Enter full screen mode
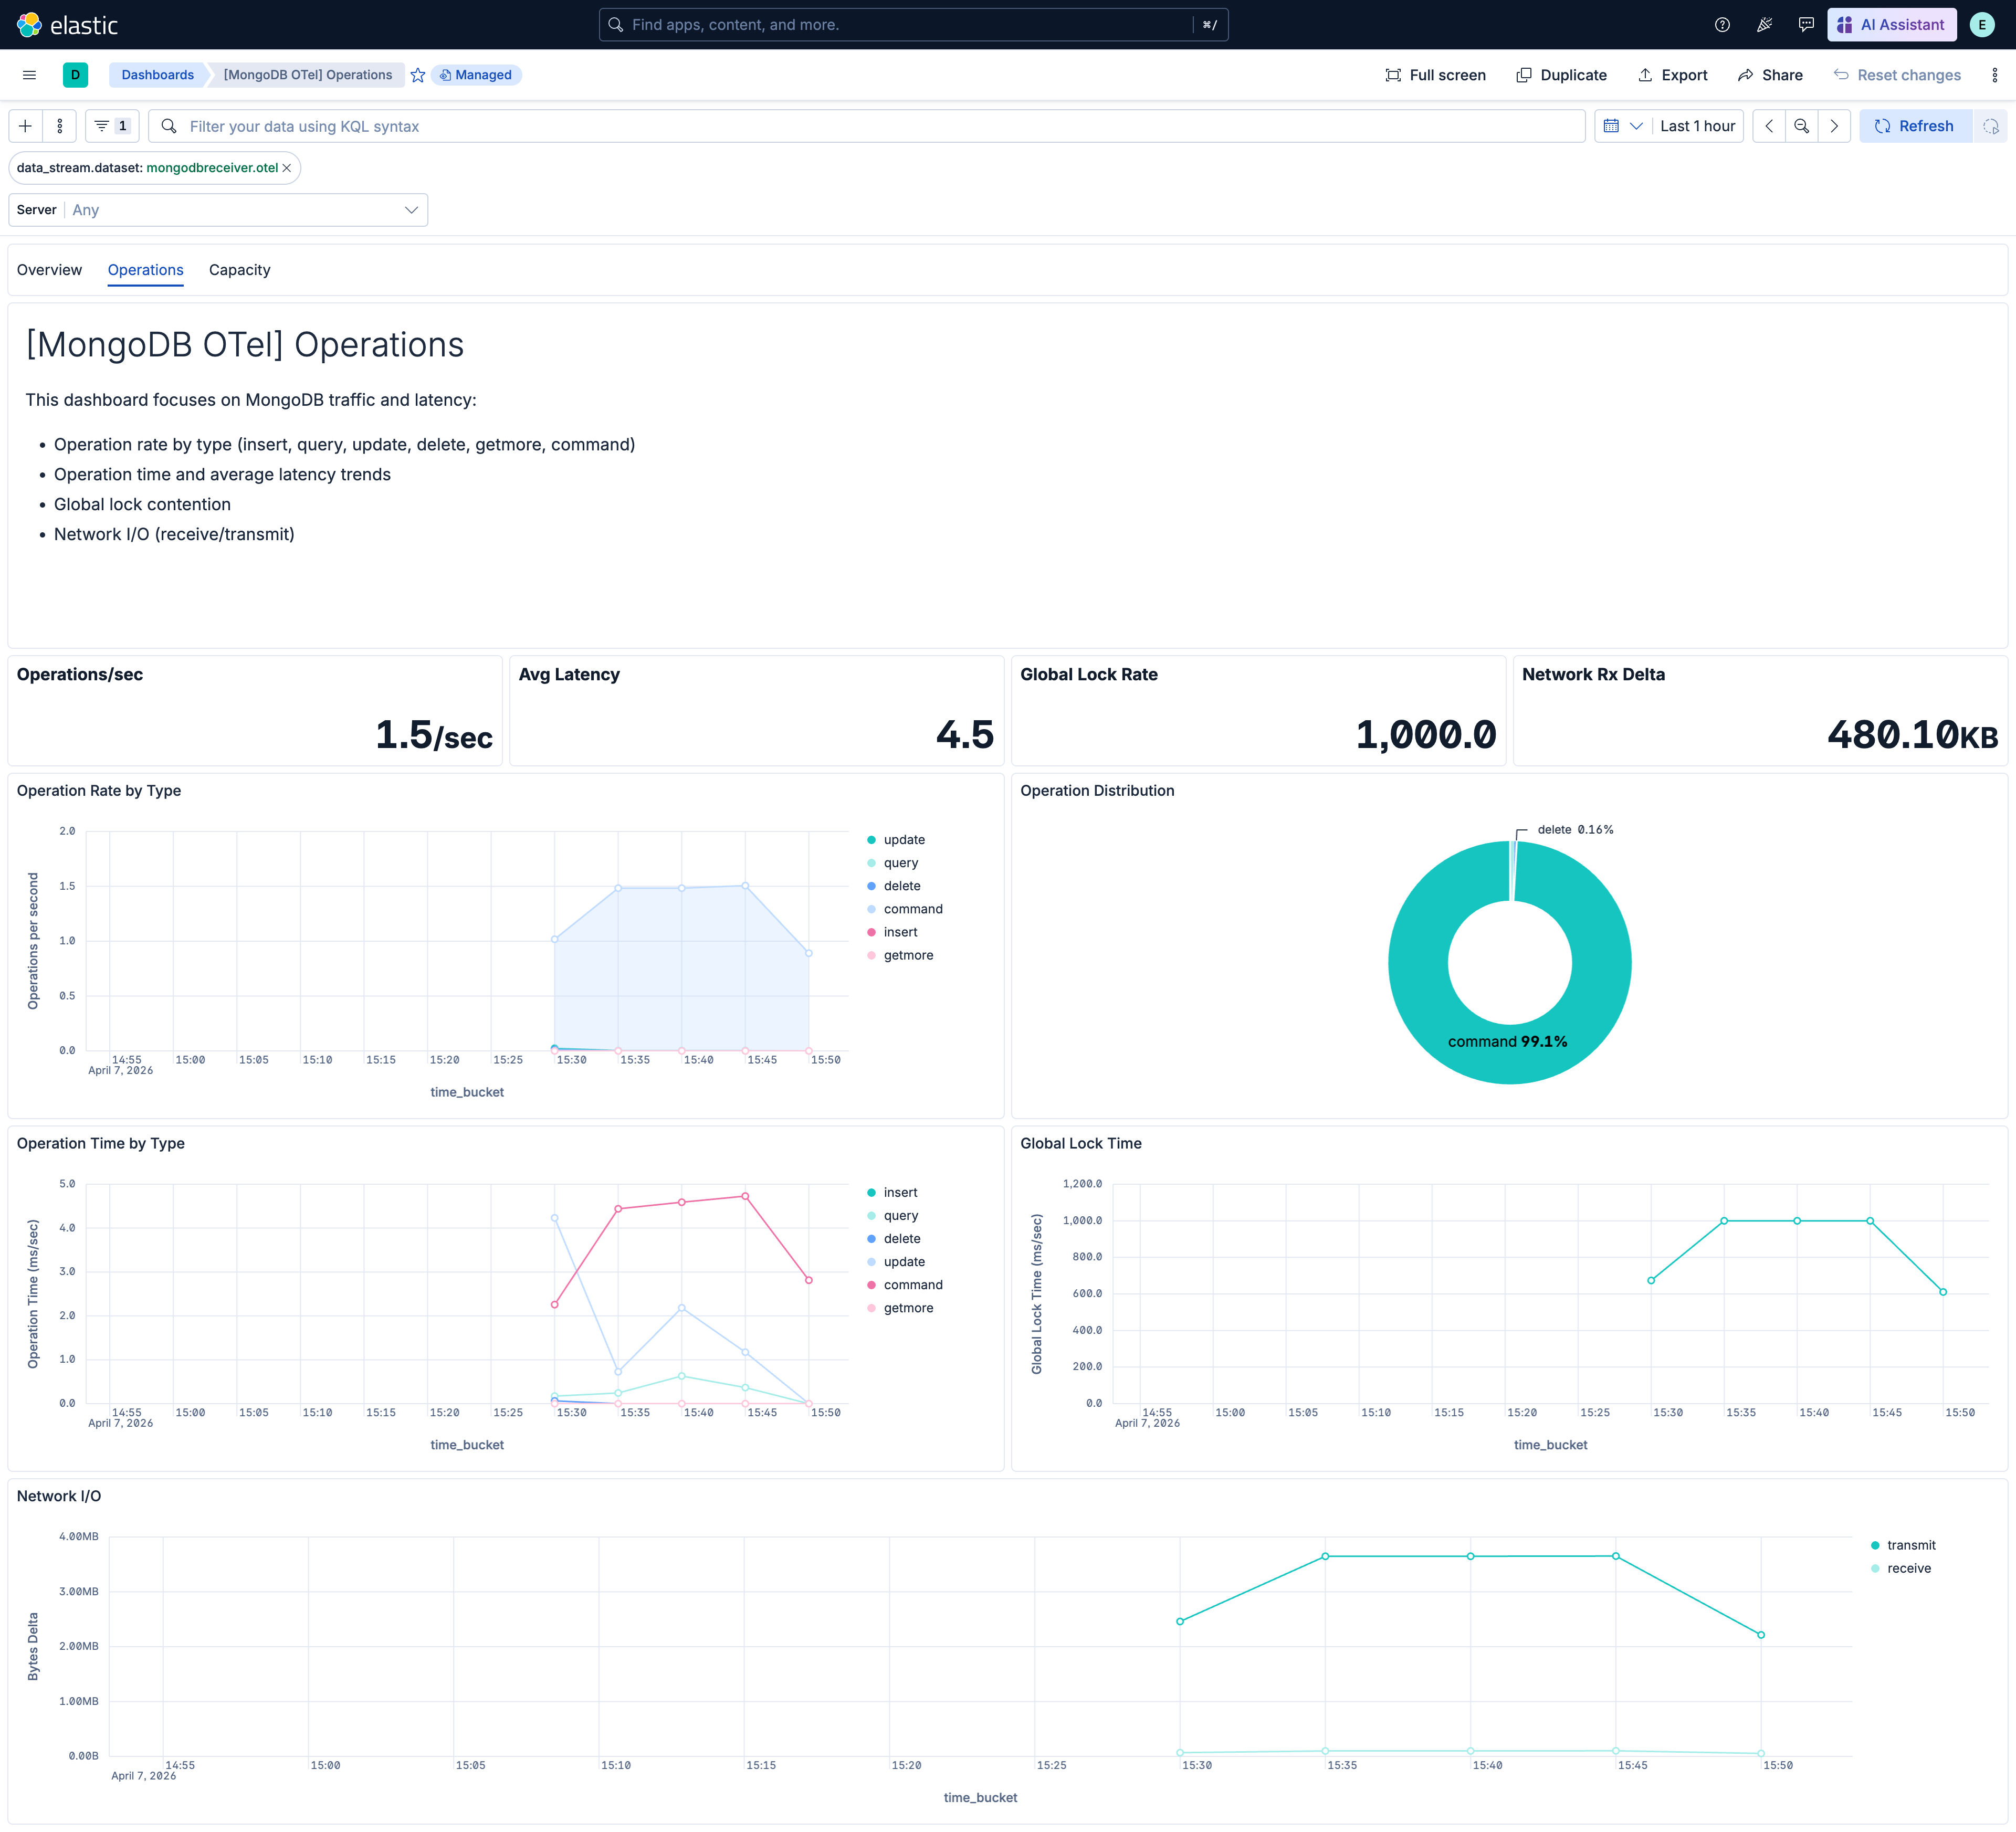Image resolution: width=2016 pixels, height=1832 pixels. tap(1435, 74)
